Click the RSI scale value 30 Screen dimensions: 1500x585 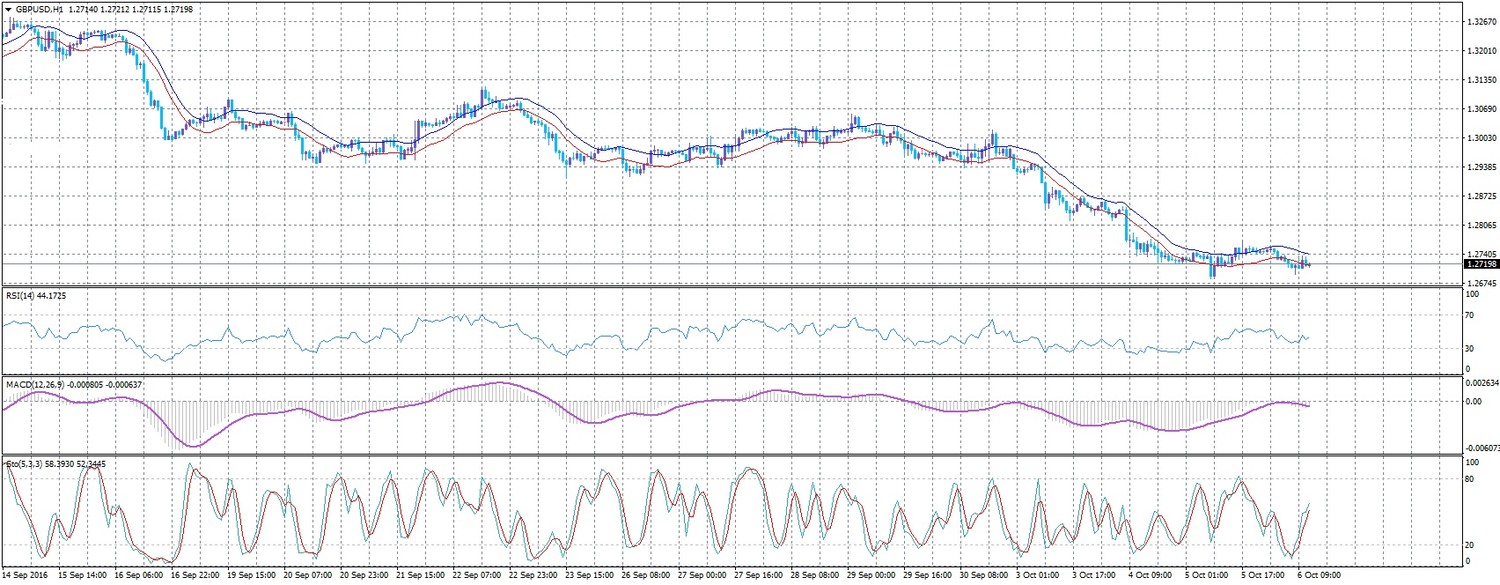[1469, 349]
